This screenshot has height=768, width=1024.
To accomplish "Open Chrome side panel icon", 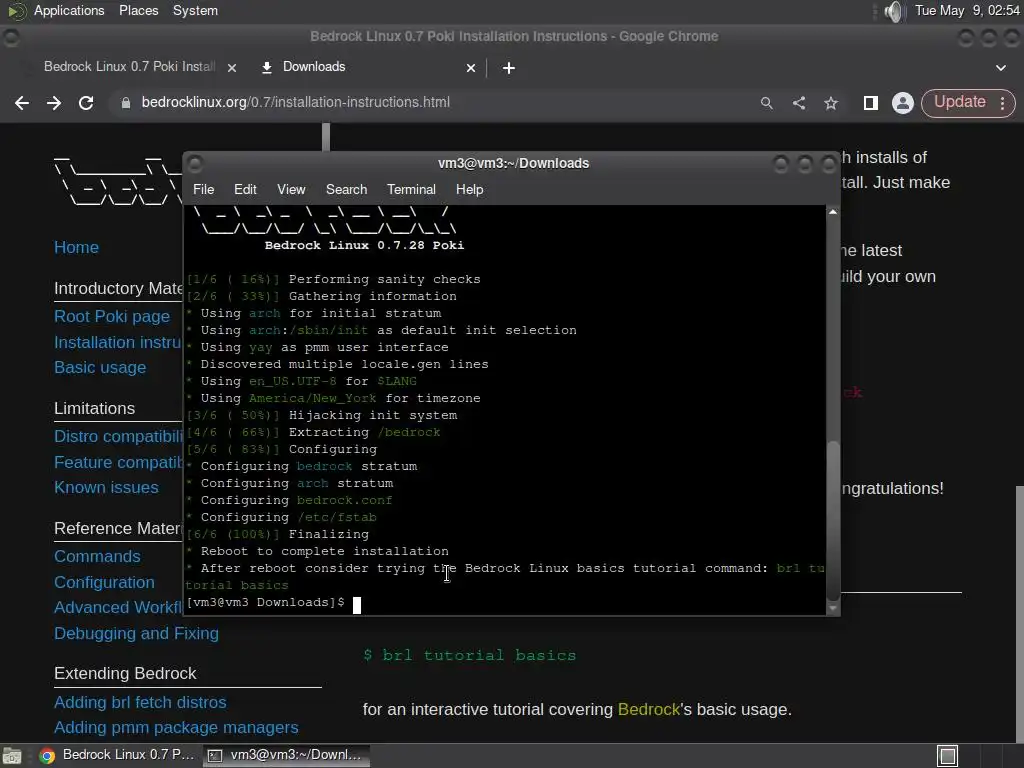I will tap(871, 103).
